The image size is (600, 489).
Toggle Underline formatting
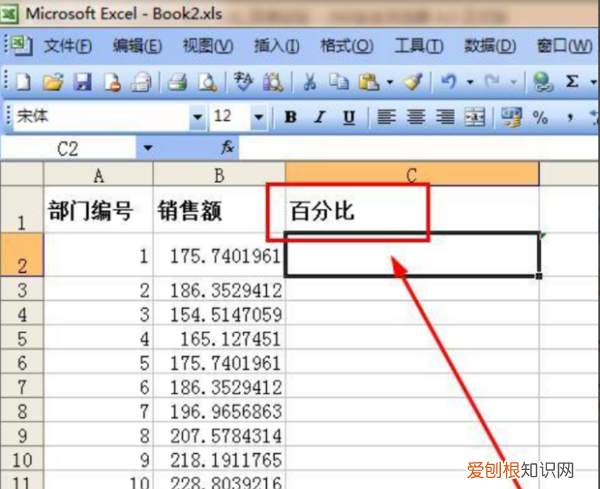pyautogui.click(x=349, y=117)
